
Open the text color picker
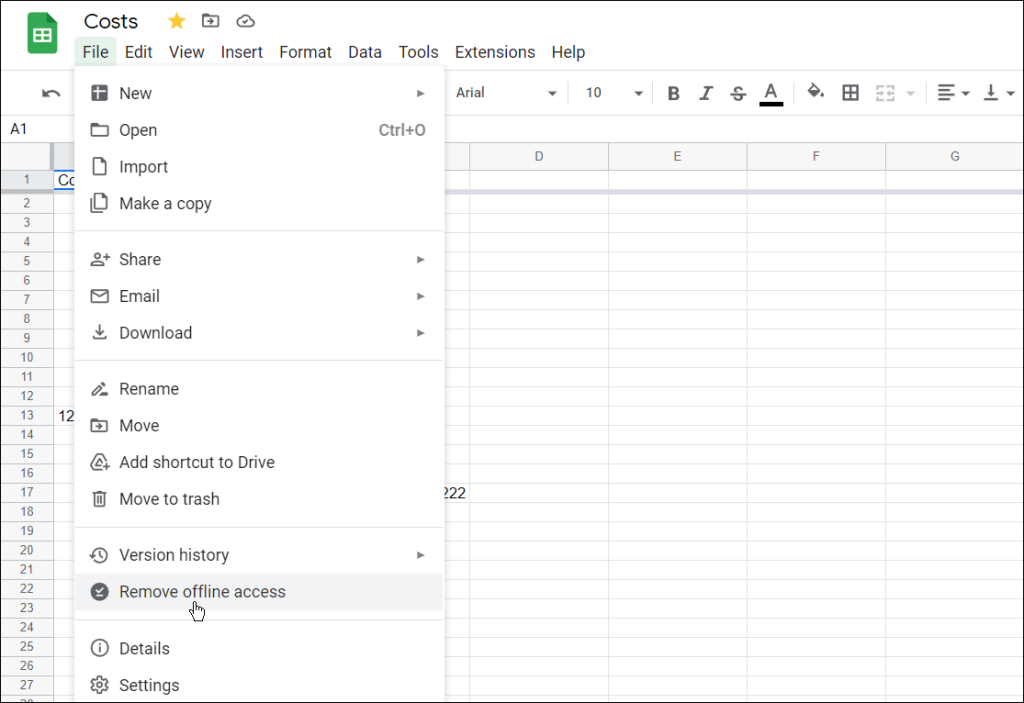click(771, 93)
